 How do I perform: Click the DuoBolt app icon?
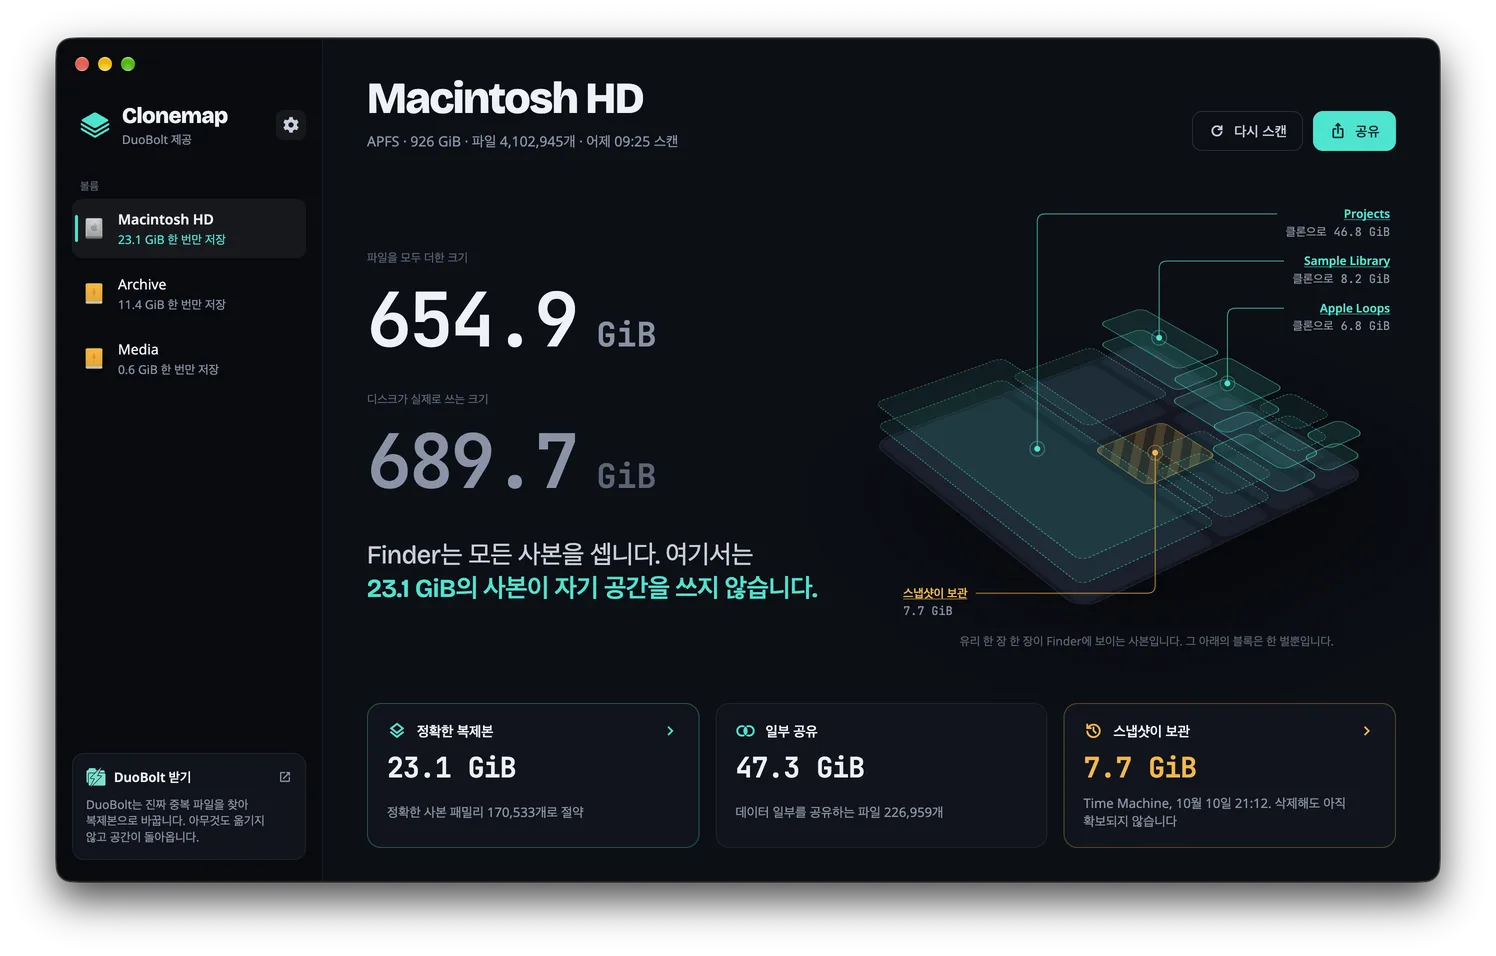point(96,777)
